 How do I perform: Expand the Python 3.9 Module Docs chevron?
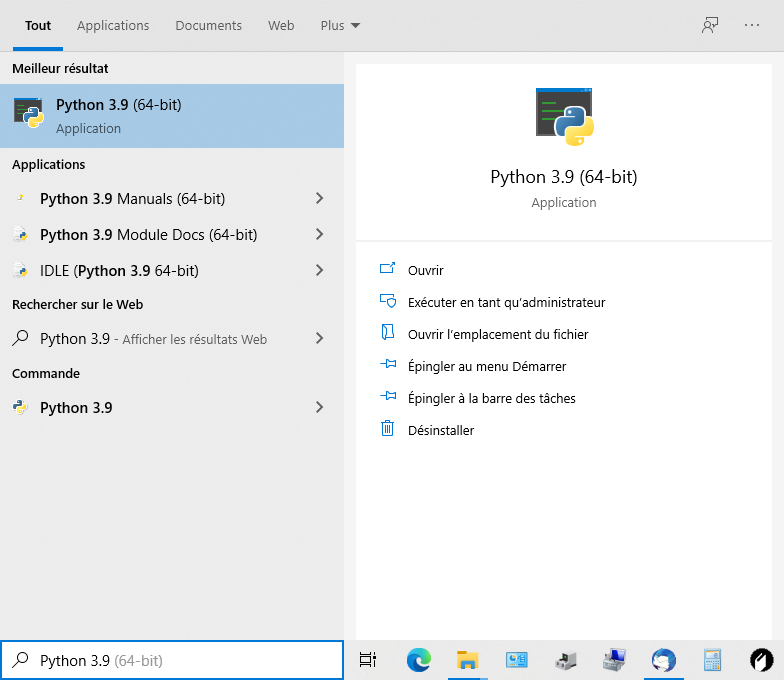point(320,234)
